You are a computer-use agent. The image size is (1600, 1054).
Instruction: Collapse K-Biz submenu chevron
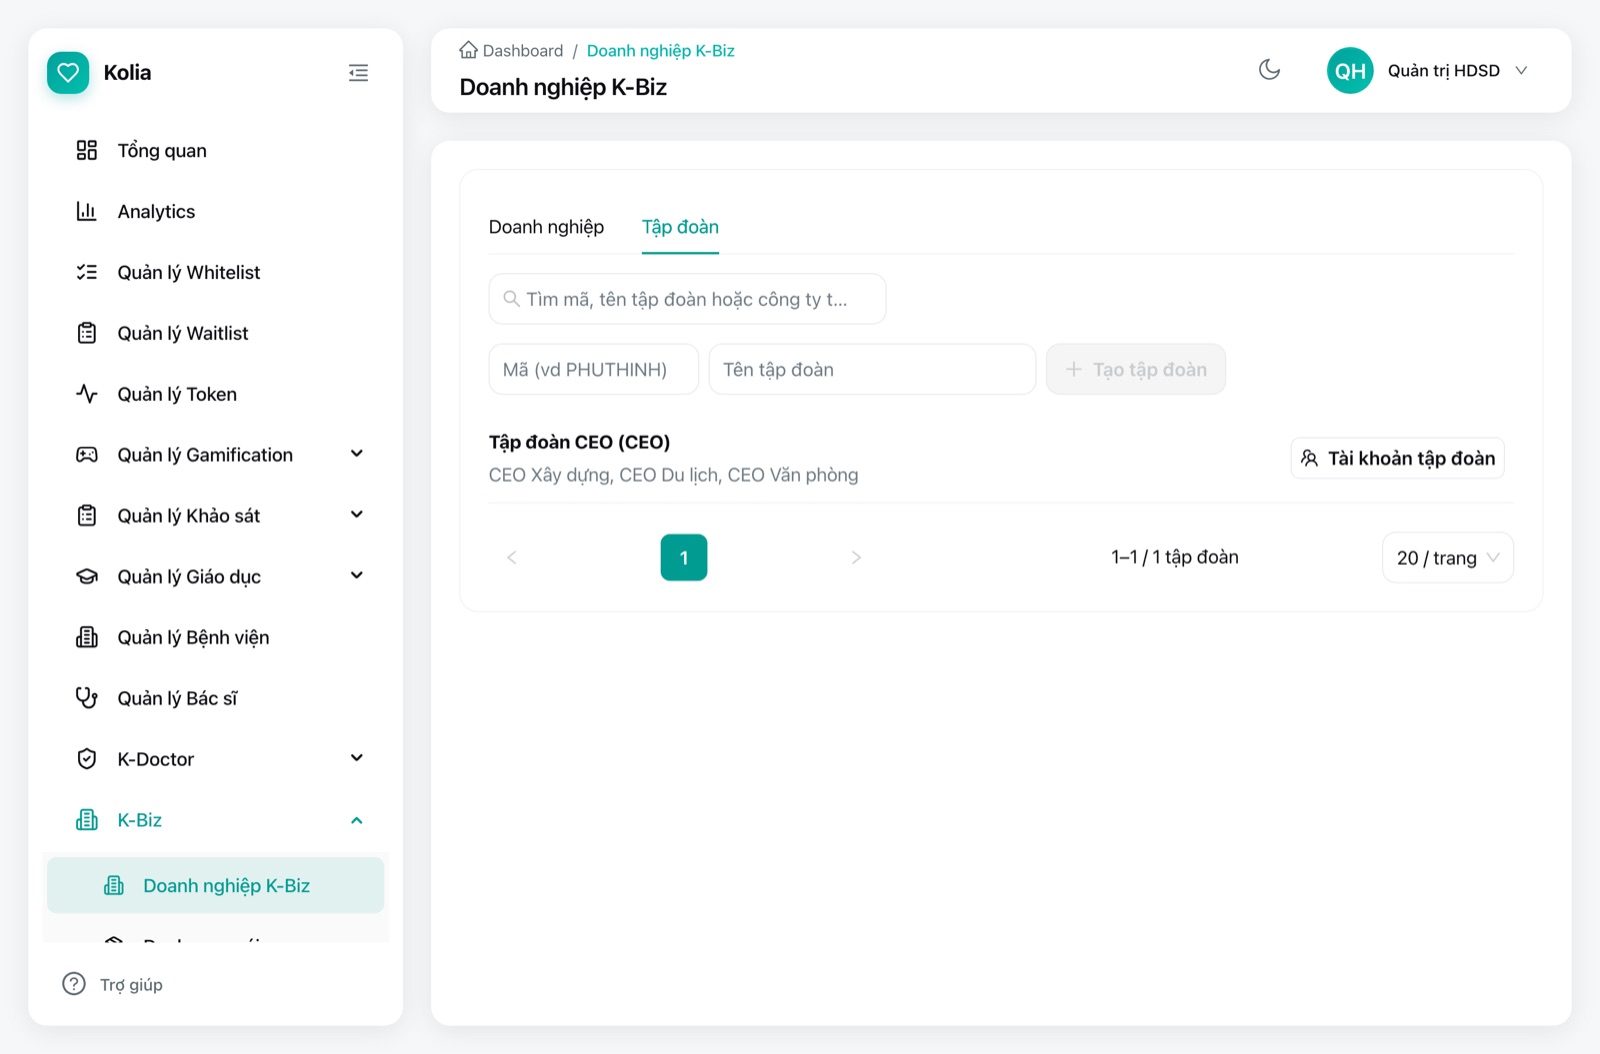(357, 820)
